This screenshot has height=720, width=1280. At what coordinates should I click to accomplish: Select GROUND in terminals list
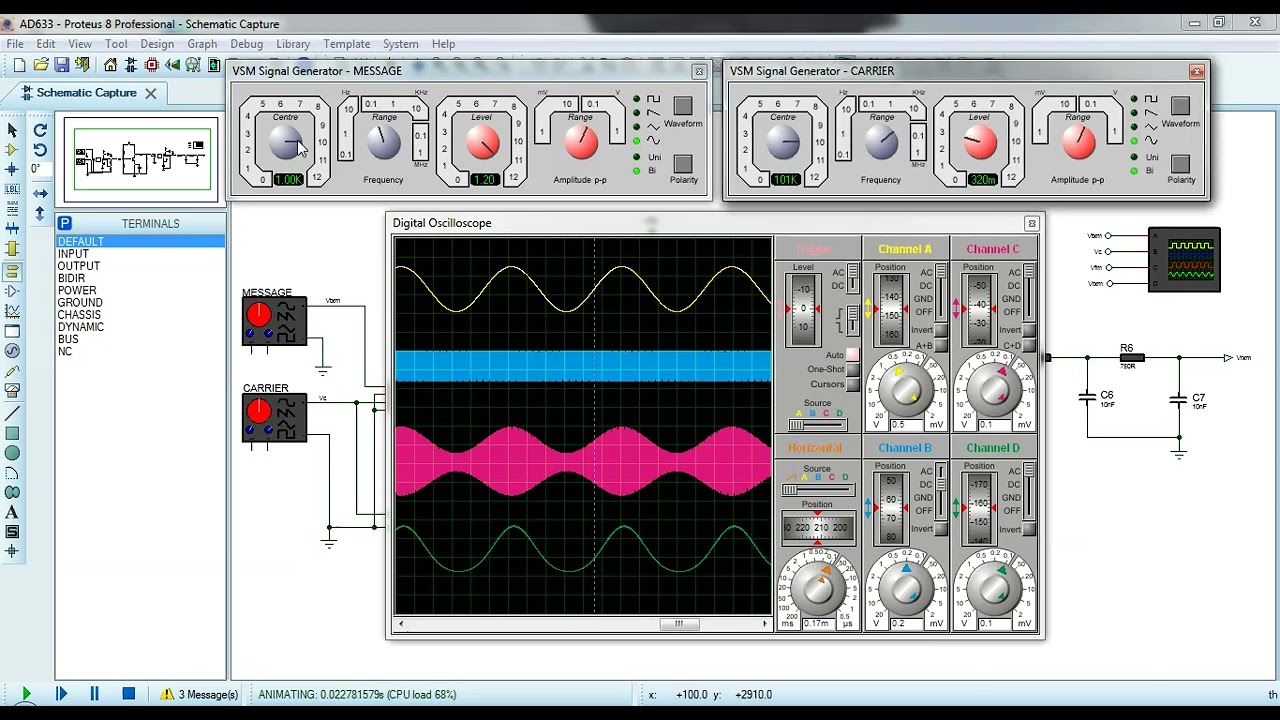click(80, 302)
